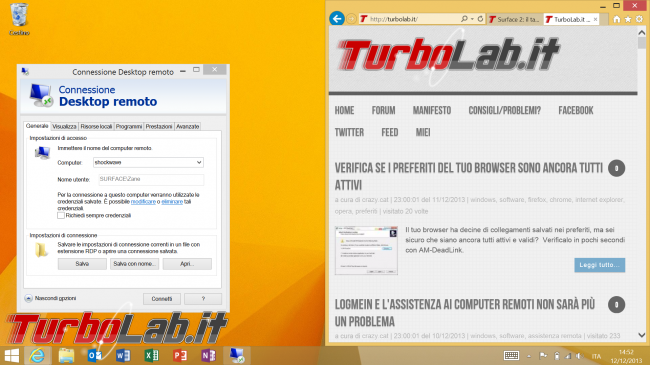This screenshot has height=365, width=650.
Task: Click the 'Apri...' button
Action: click(x=187, y=264)
